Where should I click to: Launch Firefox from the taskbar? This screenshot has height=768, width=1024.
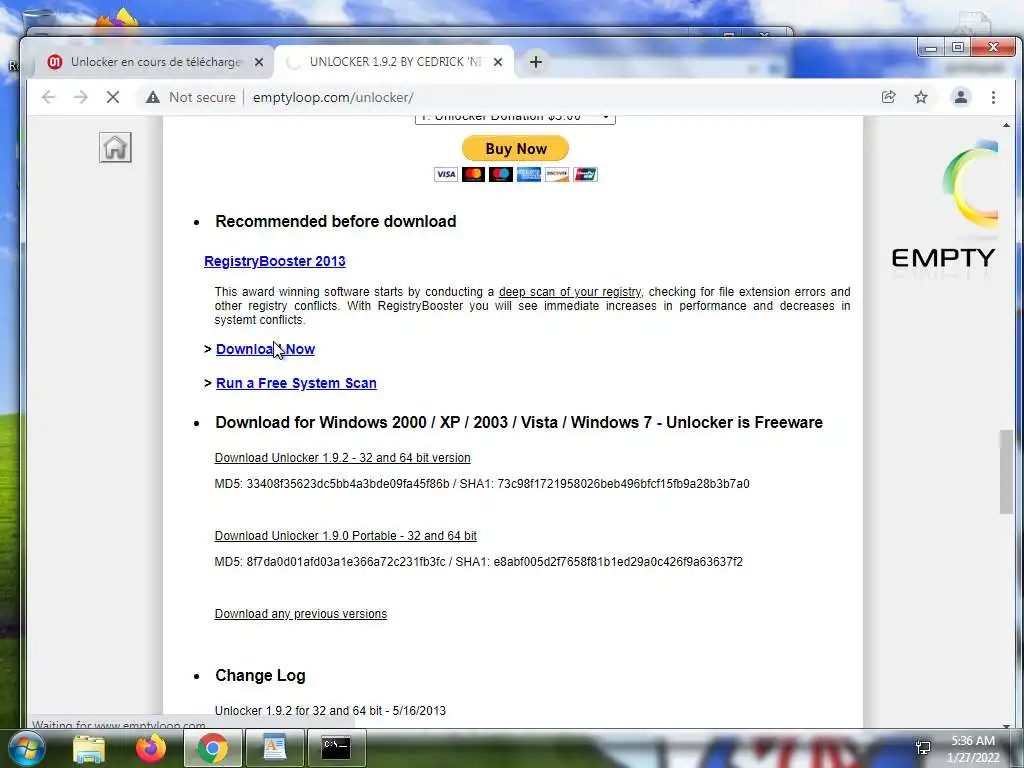tap(151, 748)
